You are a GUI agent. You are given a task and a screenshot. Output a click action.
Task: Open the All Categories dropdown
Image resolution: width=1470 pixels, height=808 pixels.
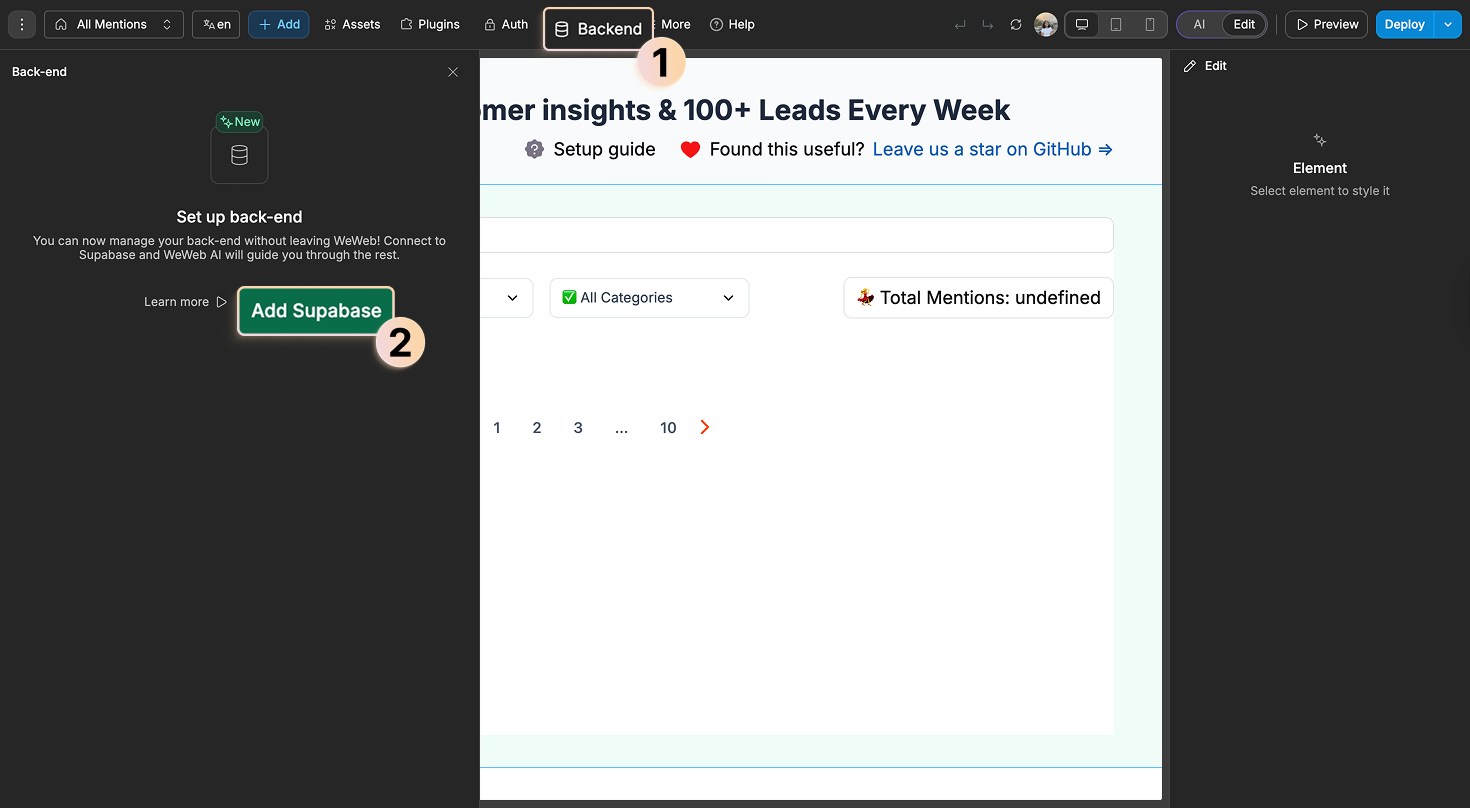[x=648, y=297]
